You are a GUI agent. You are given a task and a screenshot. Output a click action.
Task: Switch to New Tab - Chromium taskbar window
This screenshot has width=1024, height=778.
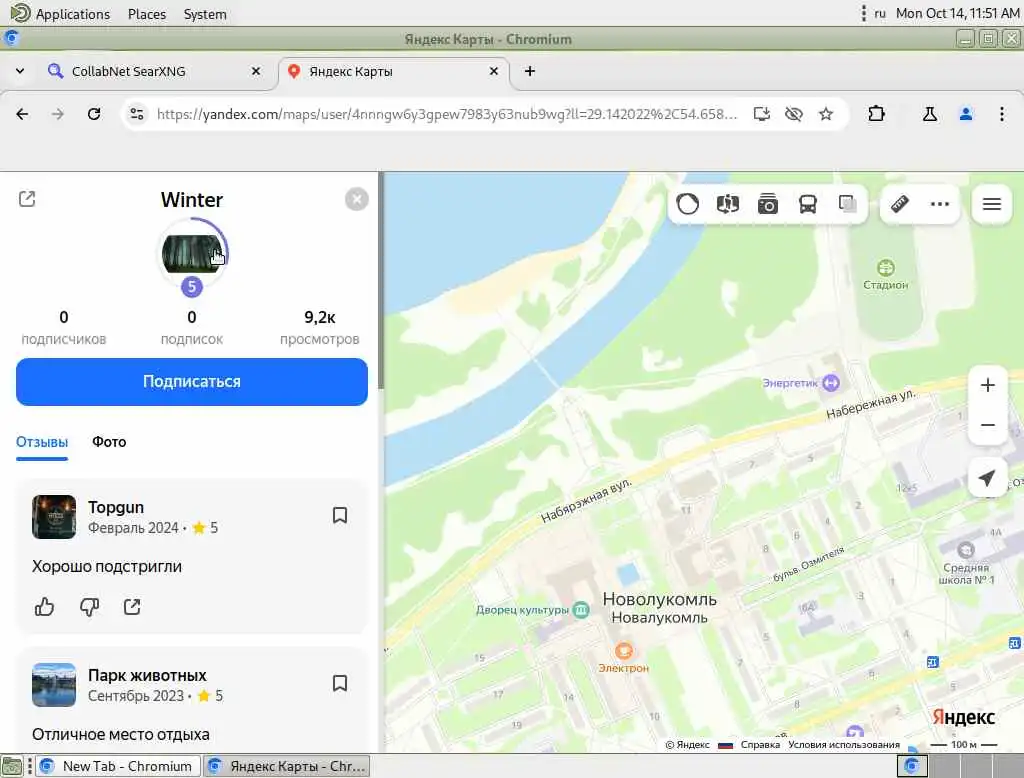116,766
